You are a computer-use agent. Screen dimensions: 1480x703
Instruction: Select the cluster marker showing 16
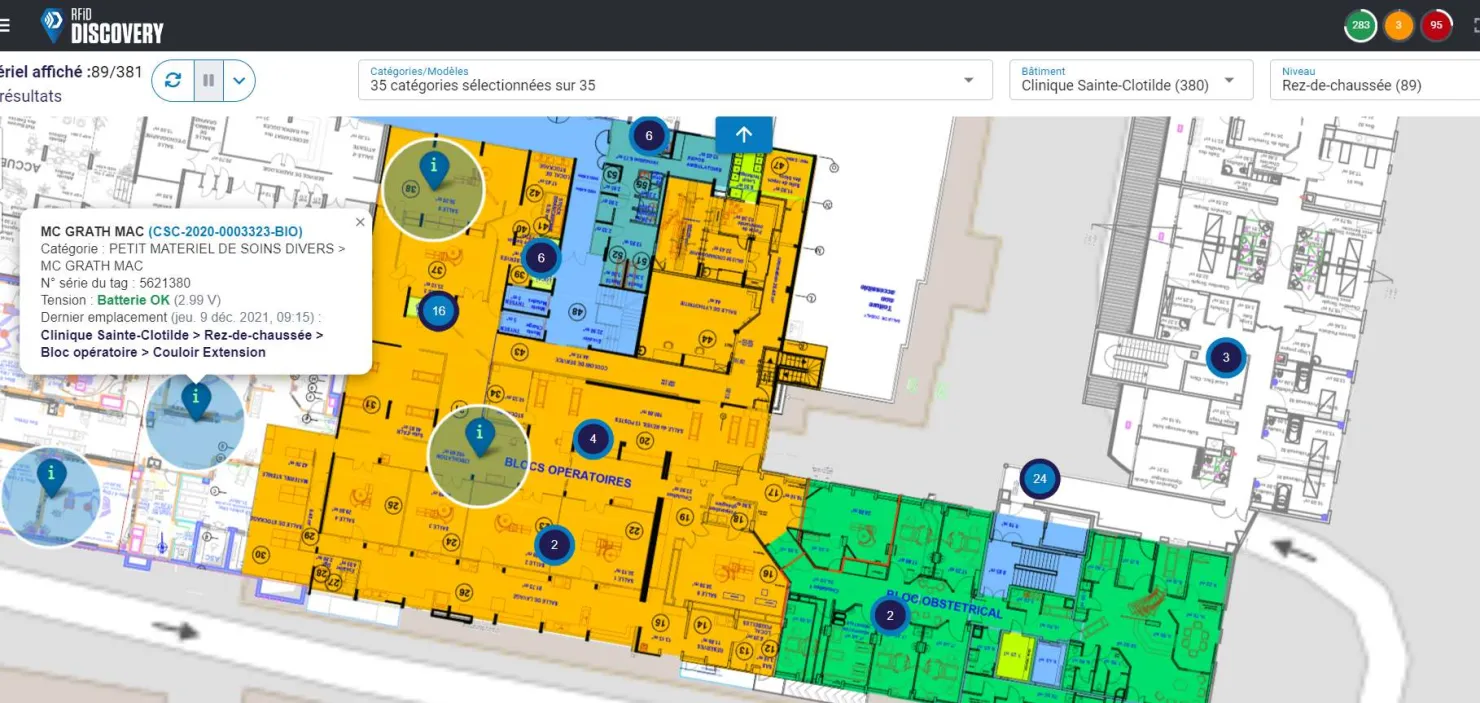coord(438,311)
